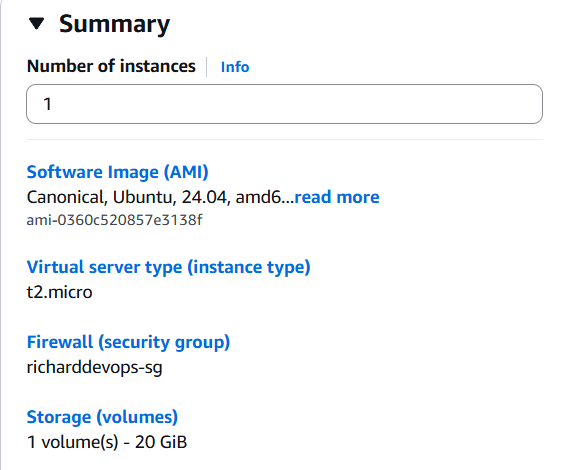This screenshot has width=561, height=470.
Task: Click the Number of instances label
Action: tap(111, 66)
